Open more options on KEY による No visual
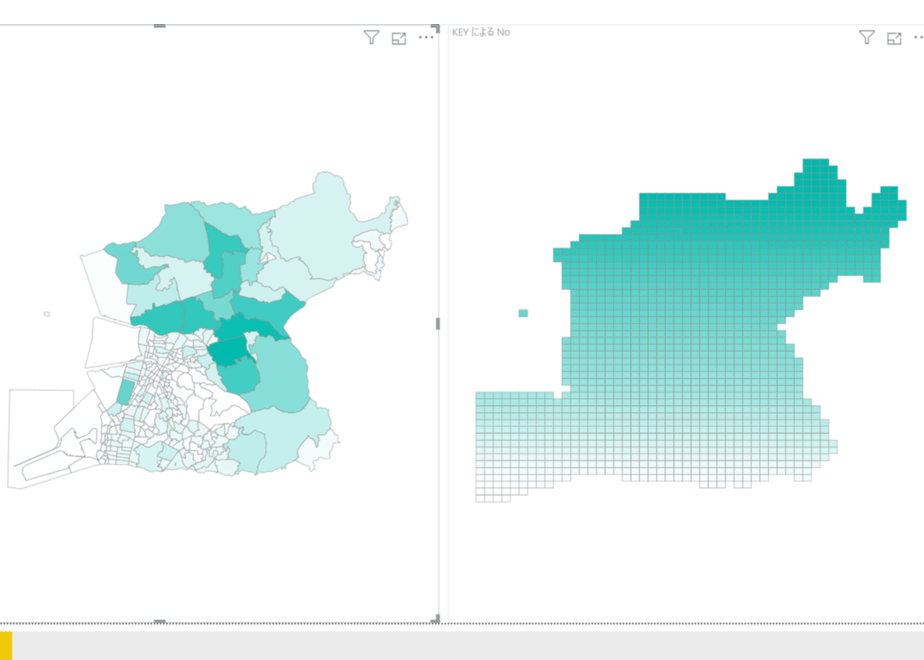This screenshot has width=924, height=660. point(919,38)
